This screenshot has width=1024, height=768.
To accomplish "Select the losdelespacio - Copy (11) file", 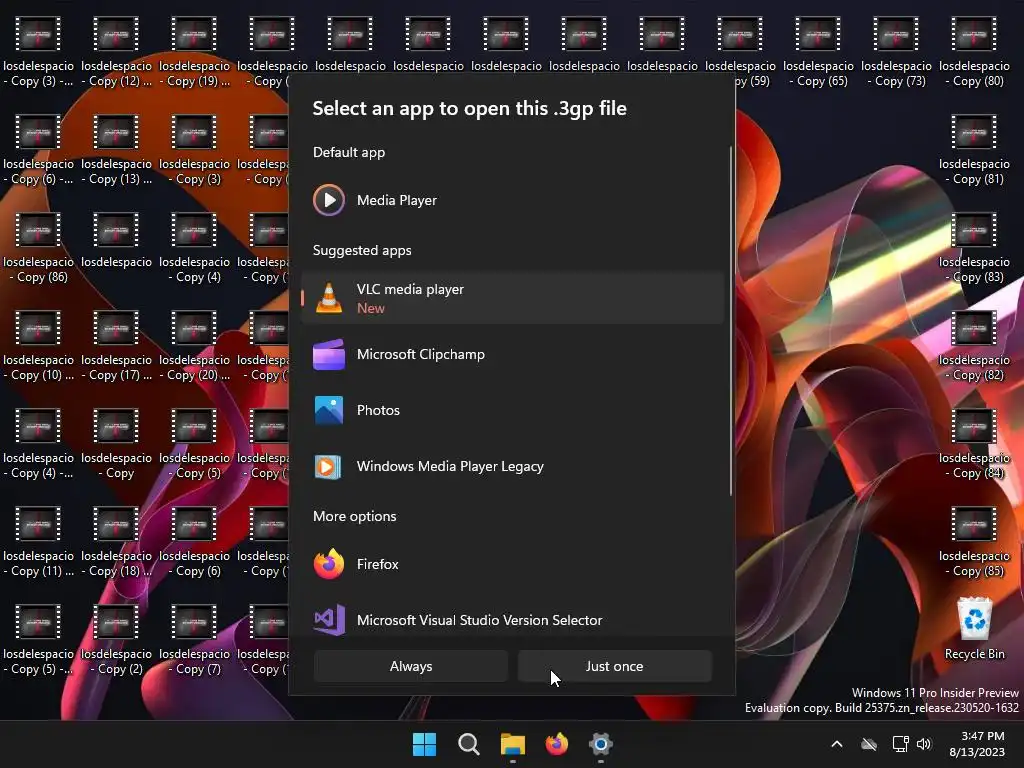I will pyautogui.click(x=39, y=542).
